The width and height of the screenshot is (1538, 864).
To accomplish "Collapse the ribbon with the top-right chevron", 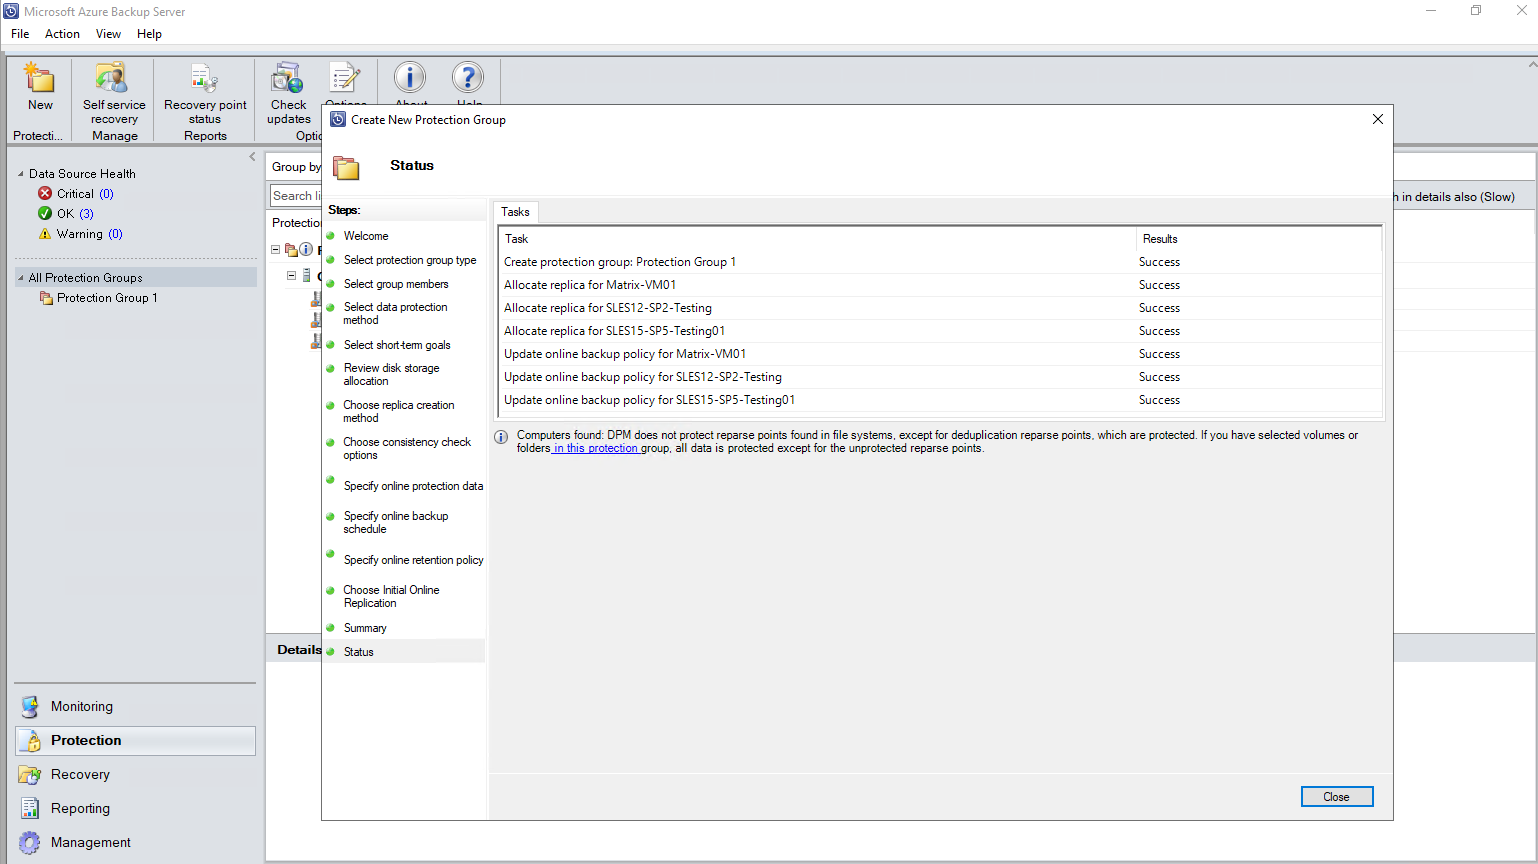I will click(x=1532, y=64).
